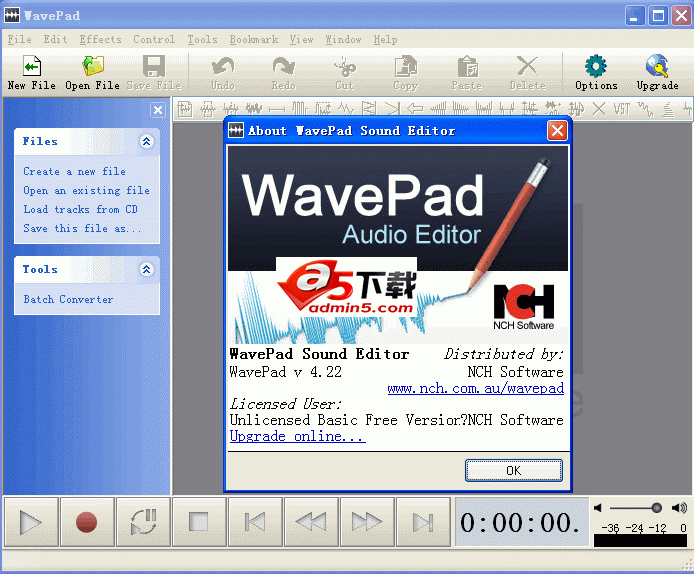Click the Files panel header
The height and width of the screenshot is (574, 694).
[x=86, y=142]
